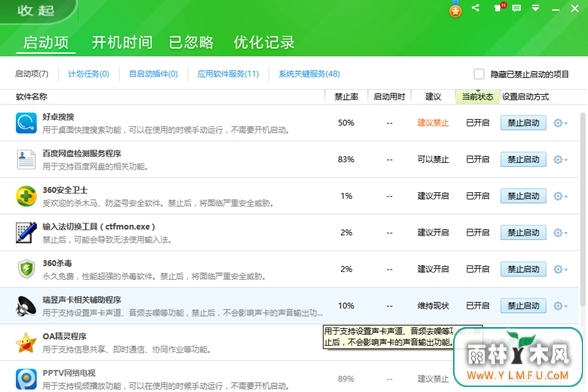Switch to the 已忽略 tab
The width and height of the screenshot is (588, 392).
click(191, 42)
